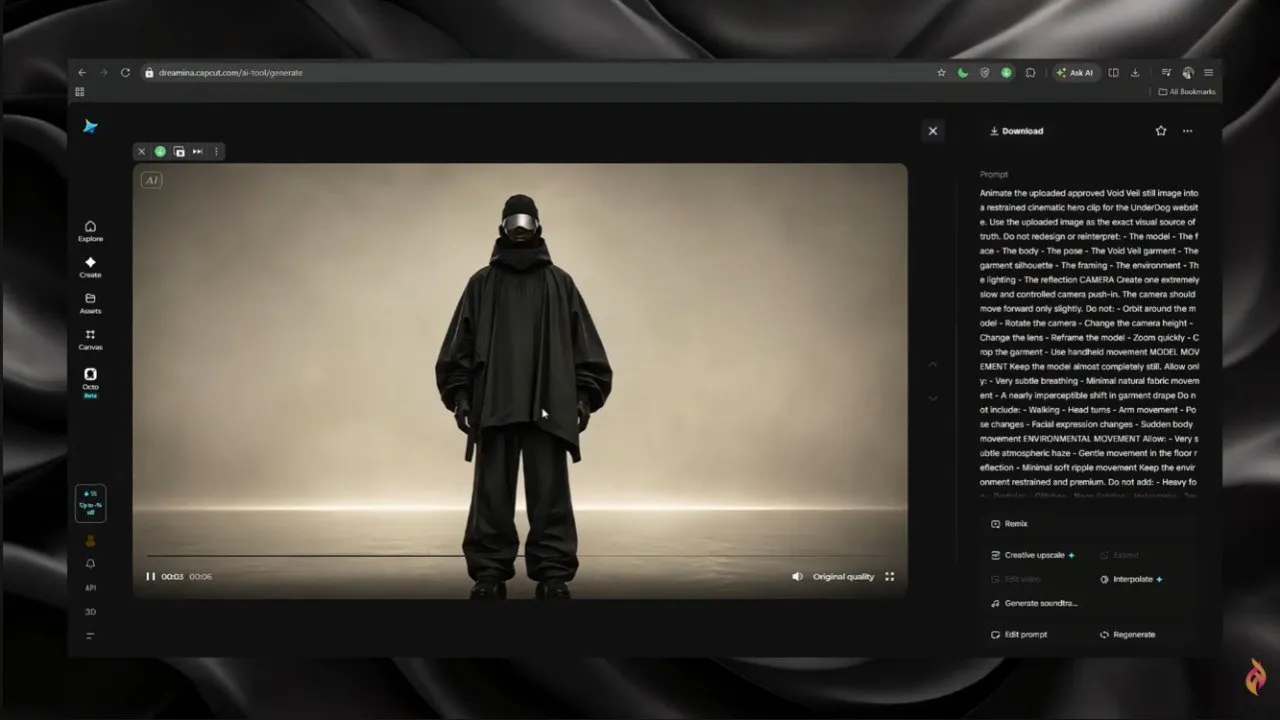Open the Create section
1280x720 pixels.
(x=90, y=267)
